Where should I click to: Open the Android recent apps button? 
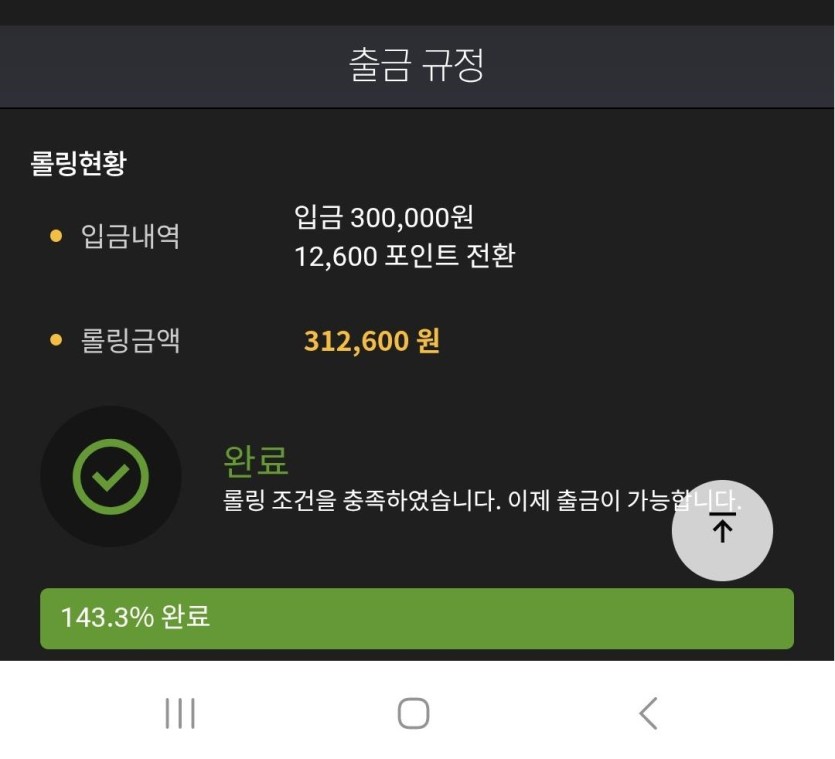click(180, 713)
